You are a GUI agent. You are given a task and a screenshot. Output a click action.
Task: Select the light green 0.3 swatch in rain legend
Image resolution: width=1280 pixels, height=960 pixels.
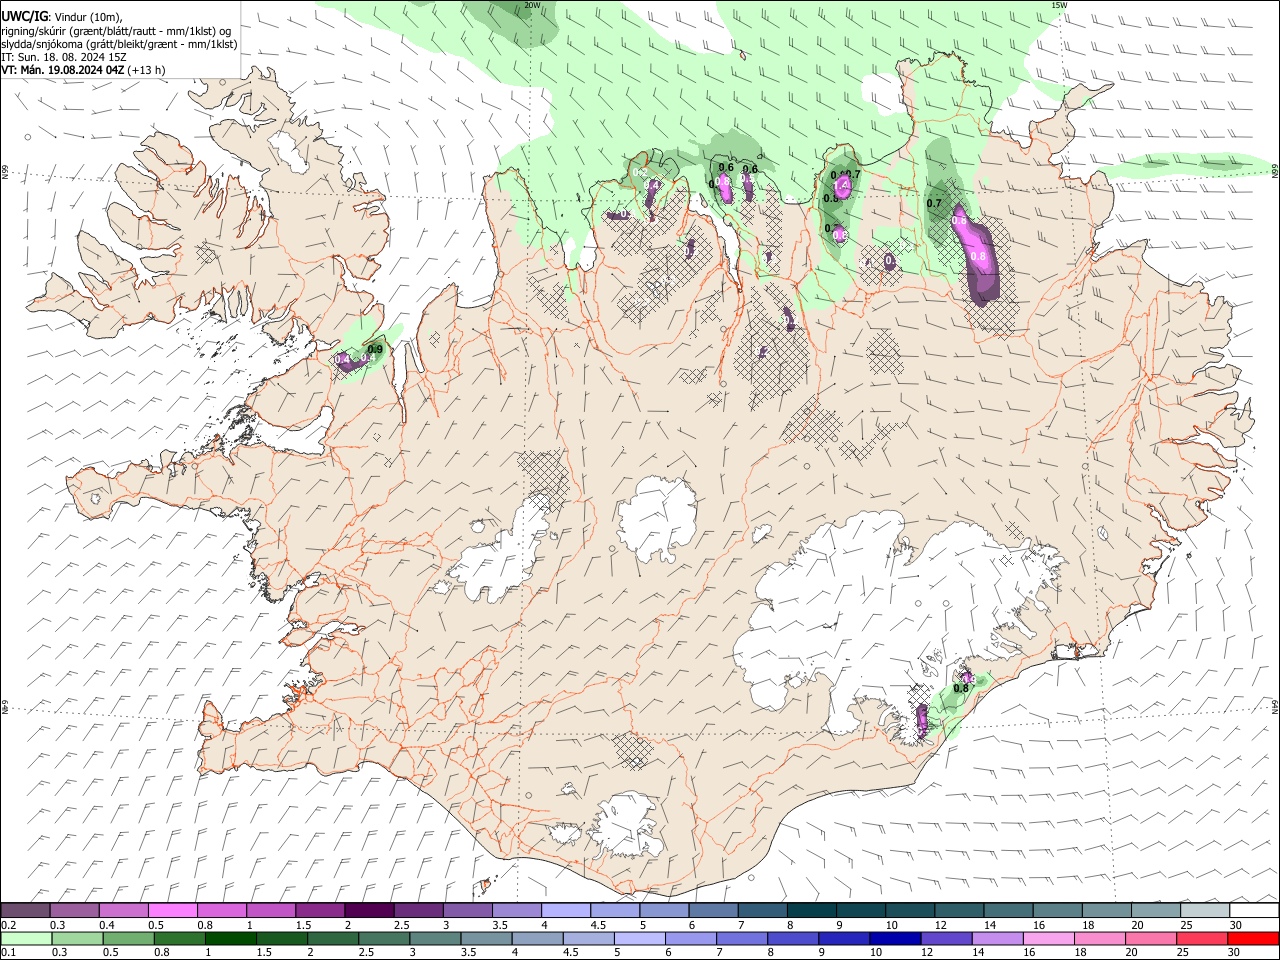77,939
